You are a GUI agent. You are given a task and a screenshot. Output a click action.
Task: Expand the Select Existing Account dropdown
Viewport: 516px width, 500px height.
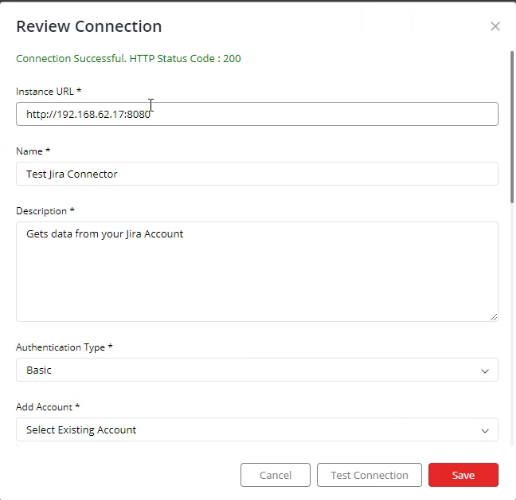(257, 430)
